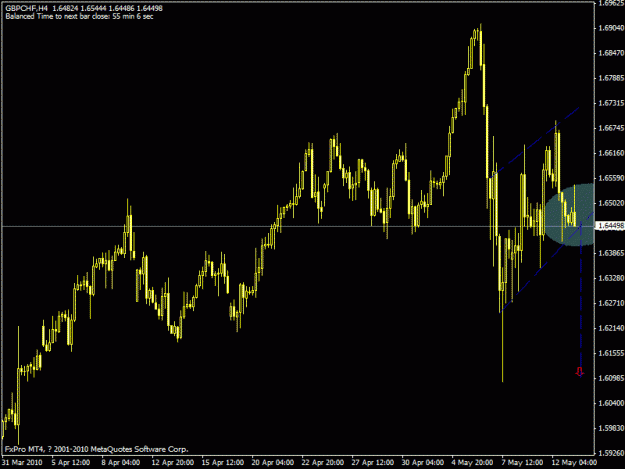
Task: Click the 4 May 20:00 date label
Action: 472,463
